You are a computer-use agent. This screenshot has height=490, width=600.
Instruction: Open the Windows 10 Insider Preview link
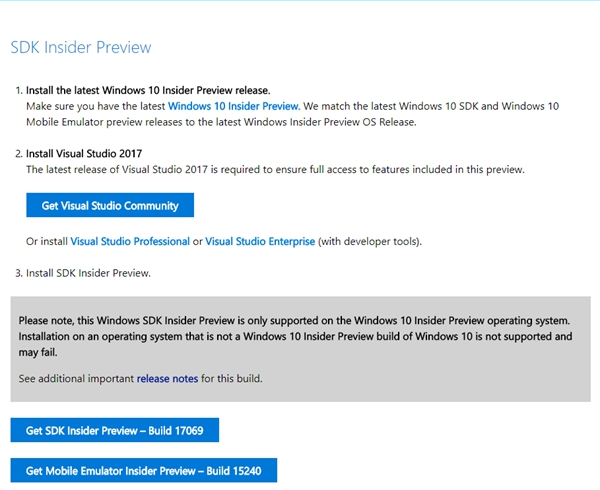click(x=233, y=106)
